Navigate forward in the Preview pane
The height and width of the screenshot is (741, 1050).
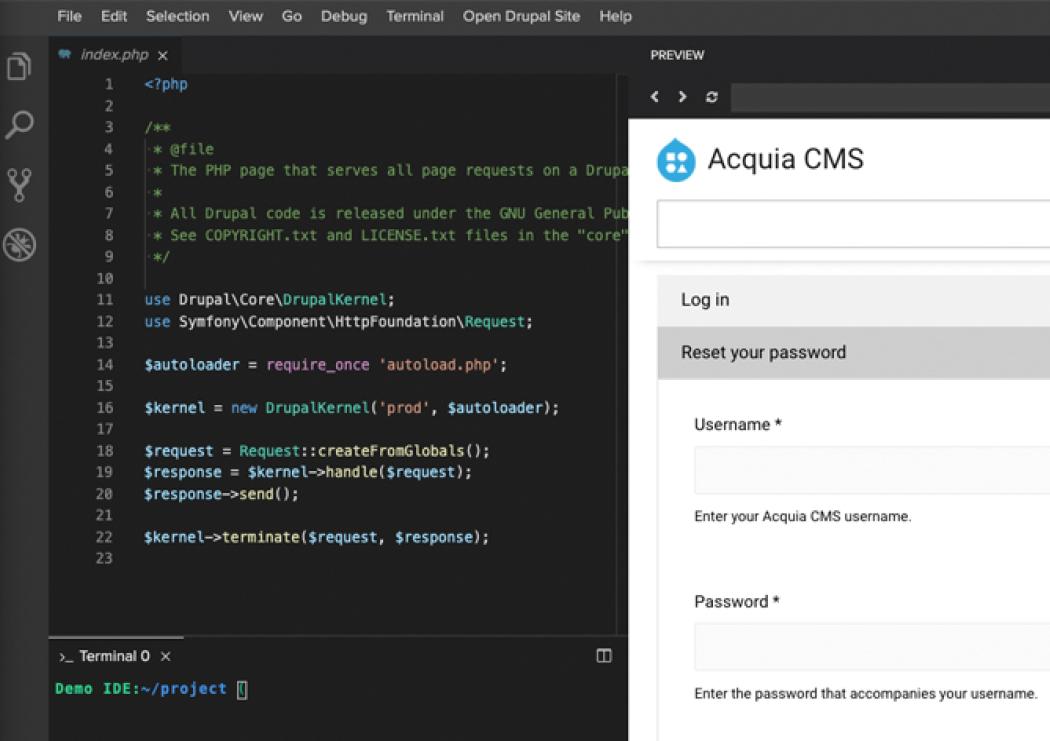pyautogui.click(x=683, y=97)
